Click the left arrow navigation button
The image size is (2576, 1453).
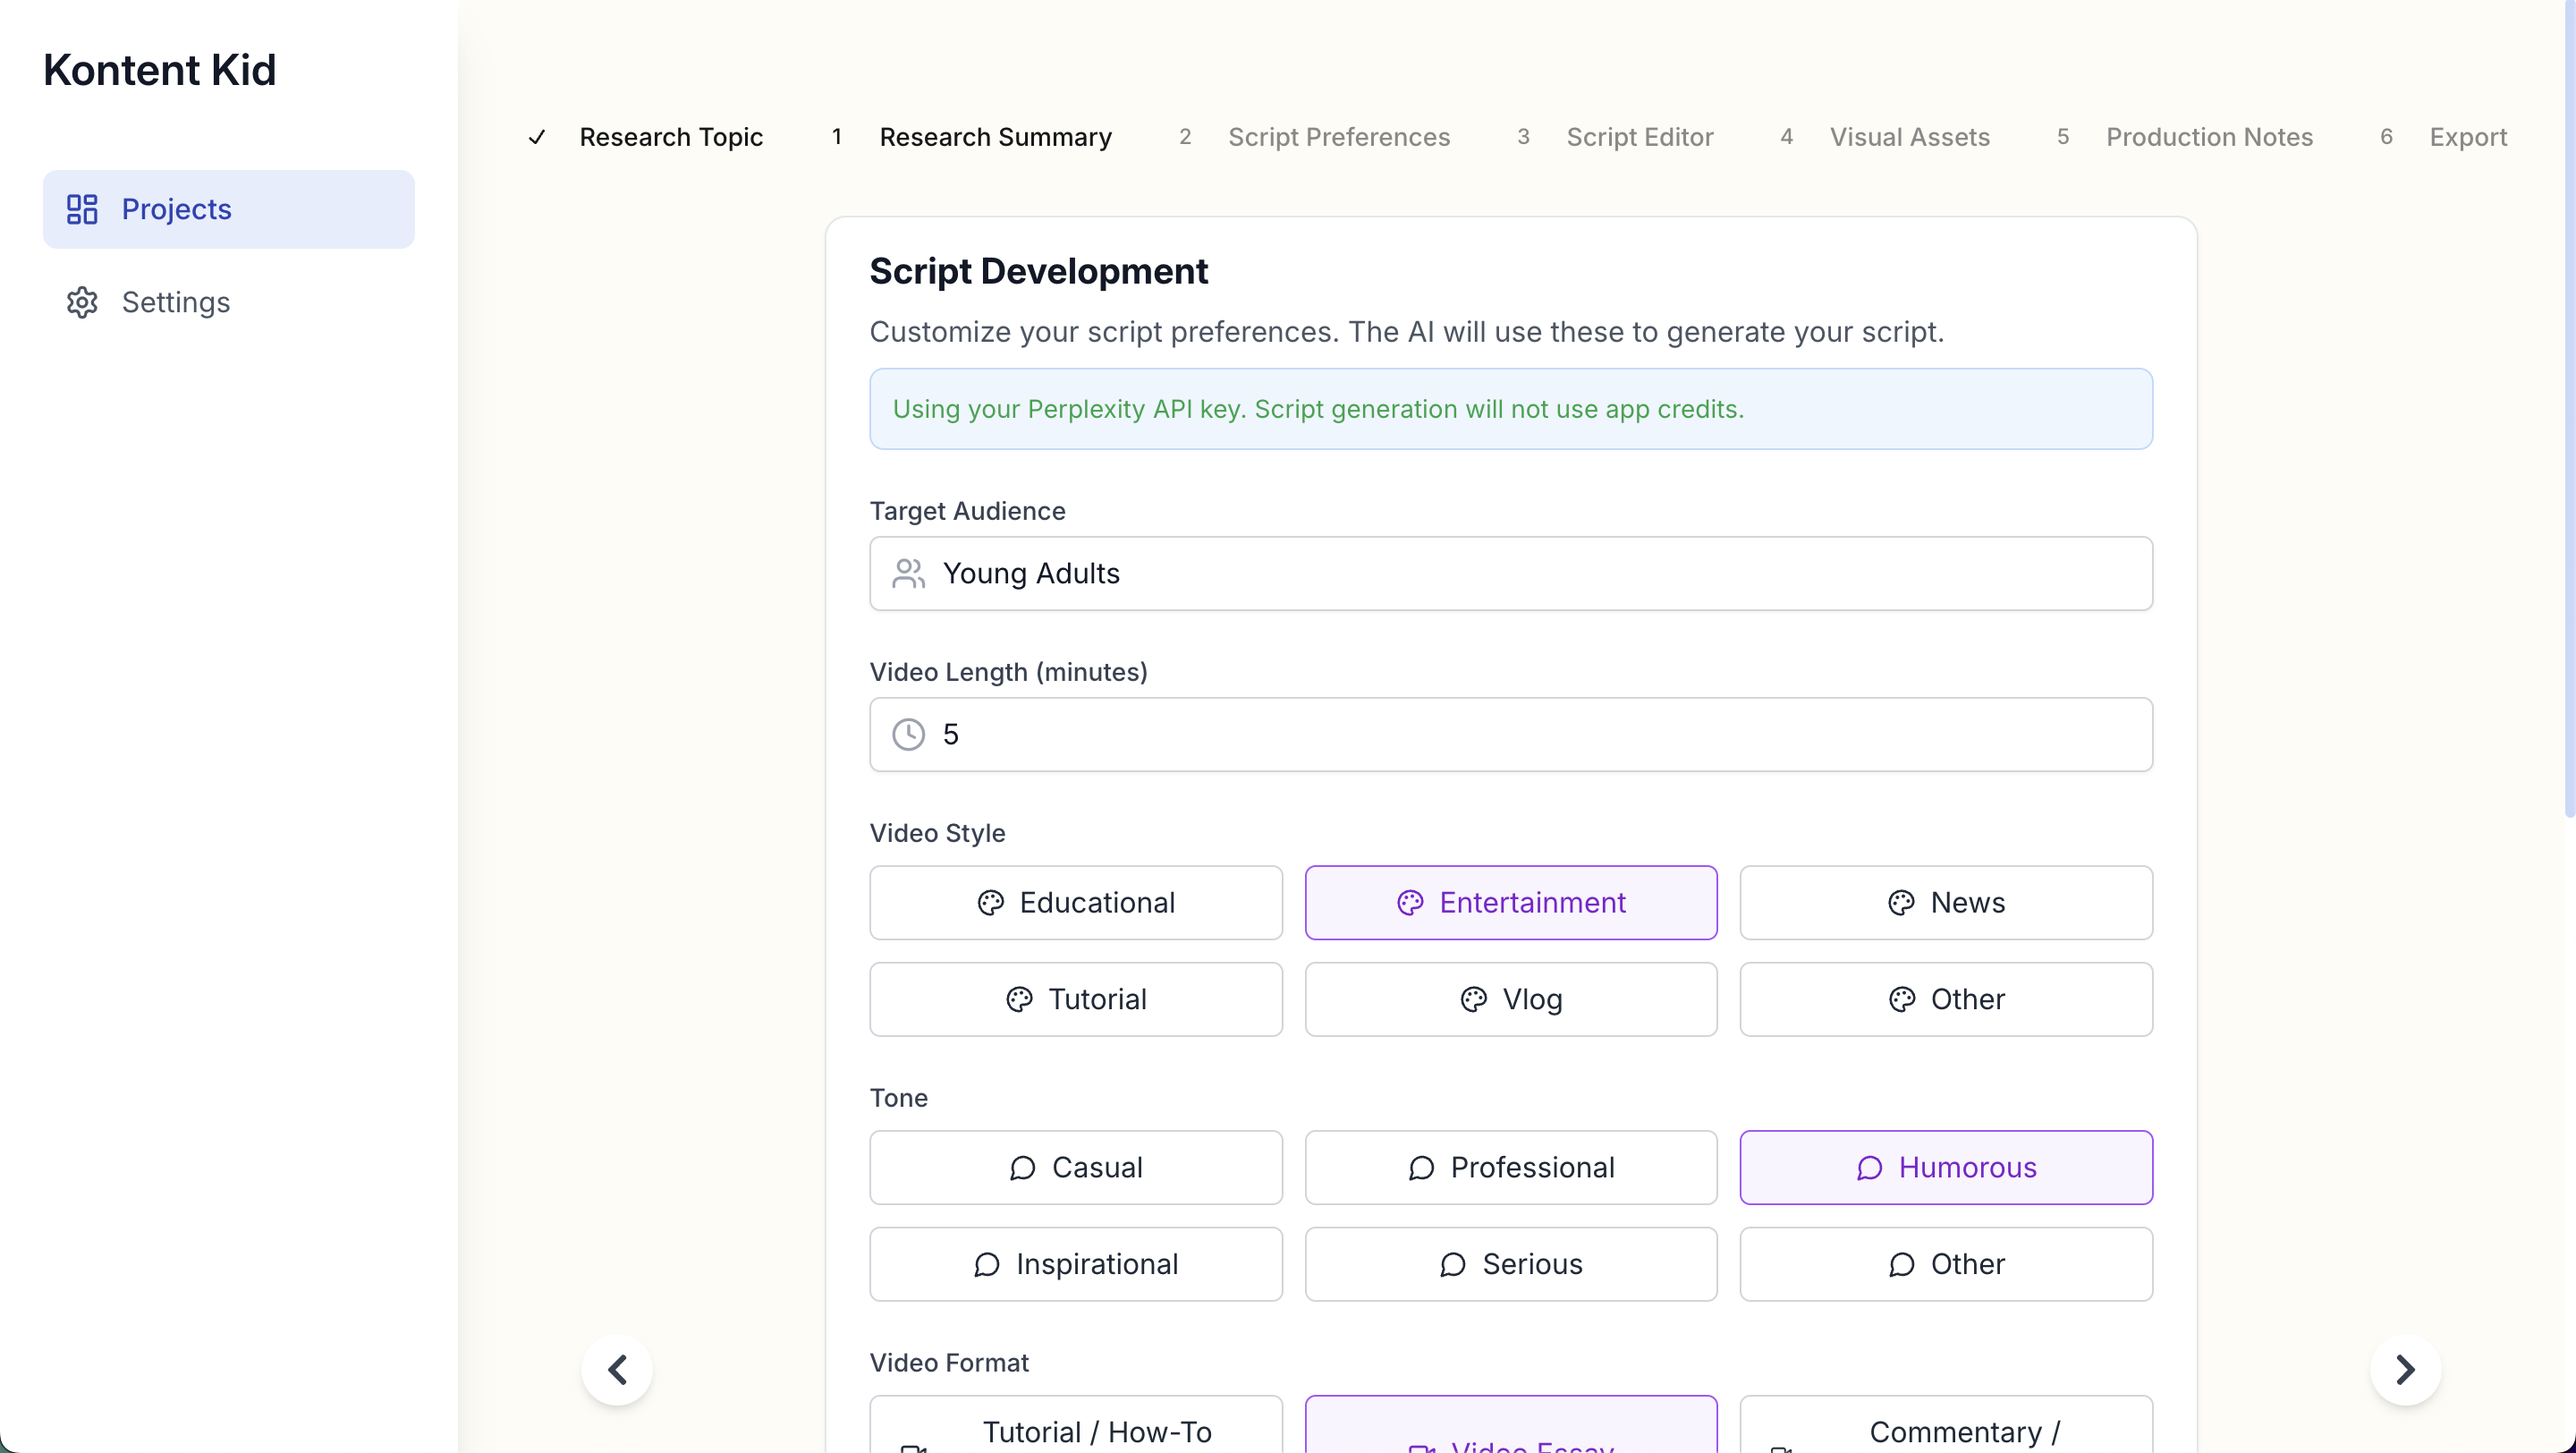click(x=617, y=1369)
